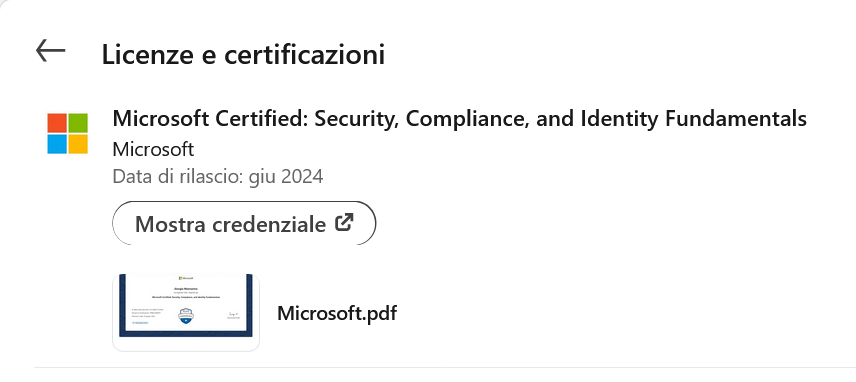The width and height of the screenshot is (856, 382).
Task: Open the Mostra credenziale button
Action: (x=244, y=223)
